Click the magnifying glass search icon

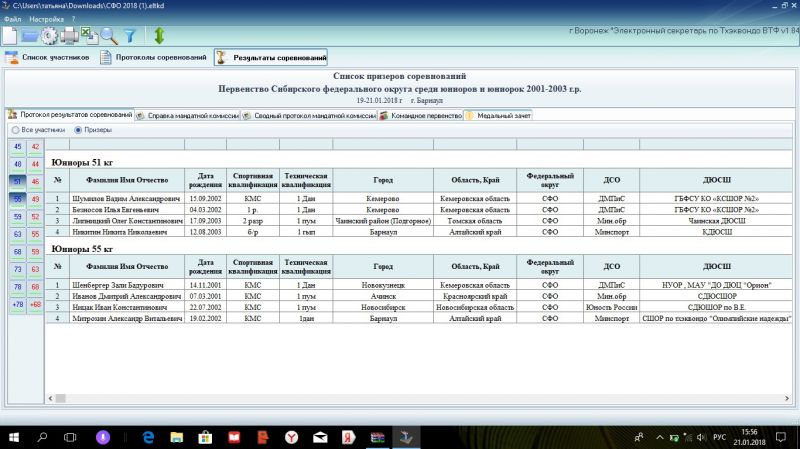[x=108, y=35]
